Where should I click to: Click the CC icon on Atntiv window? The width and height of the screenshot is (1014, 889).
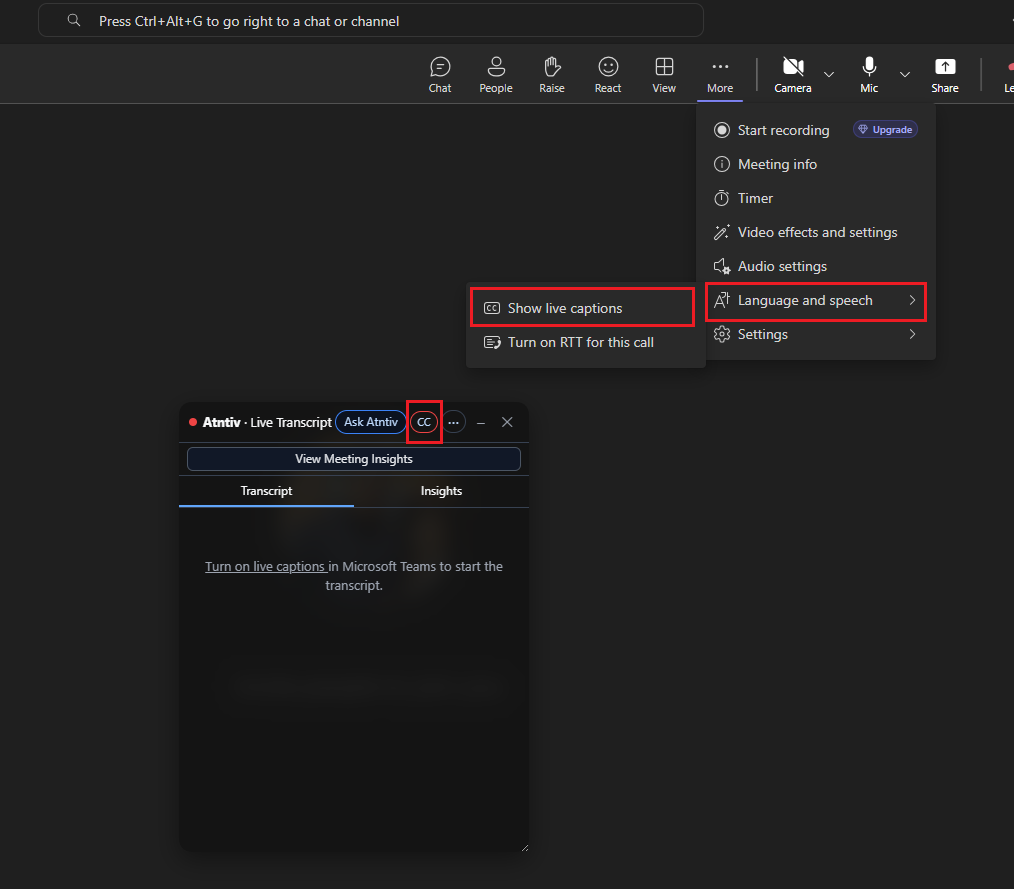coord(424,422)
